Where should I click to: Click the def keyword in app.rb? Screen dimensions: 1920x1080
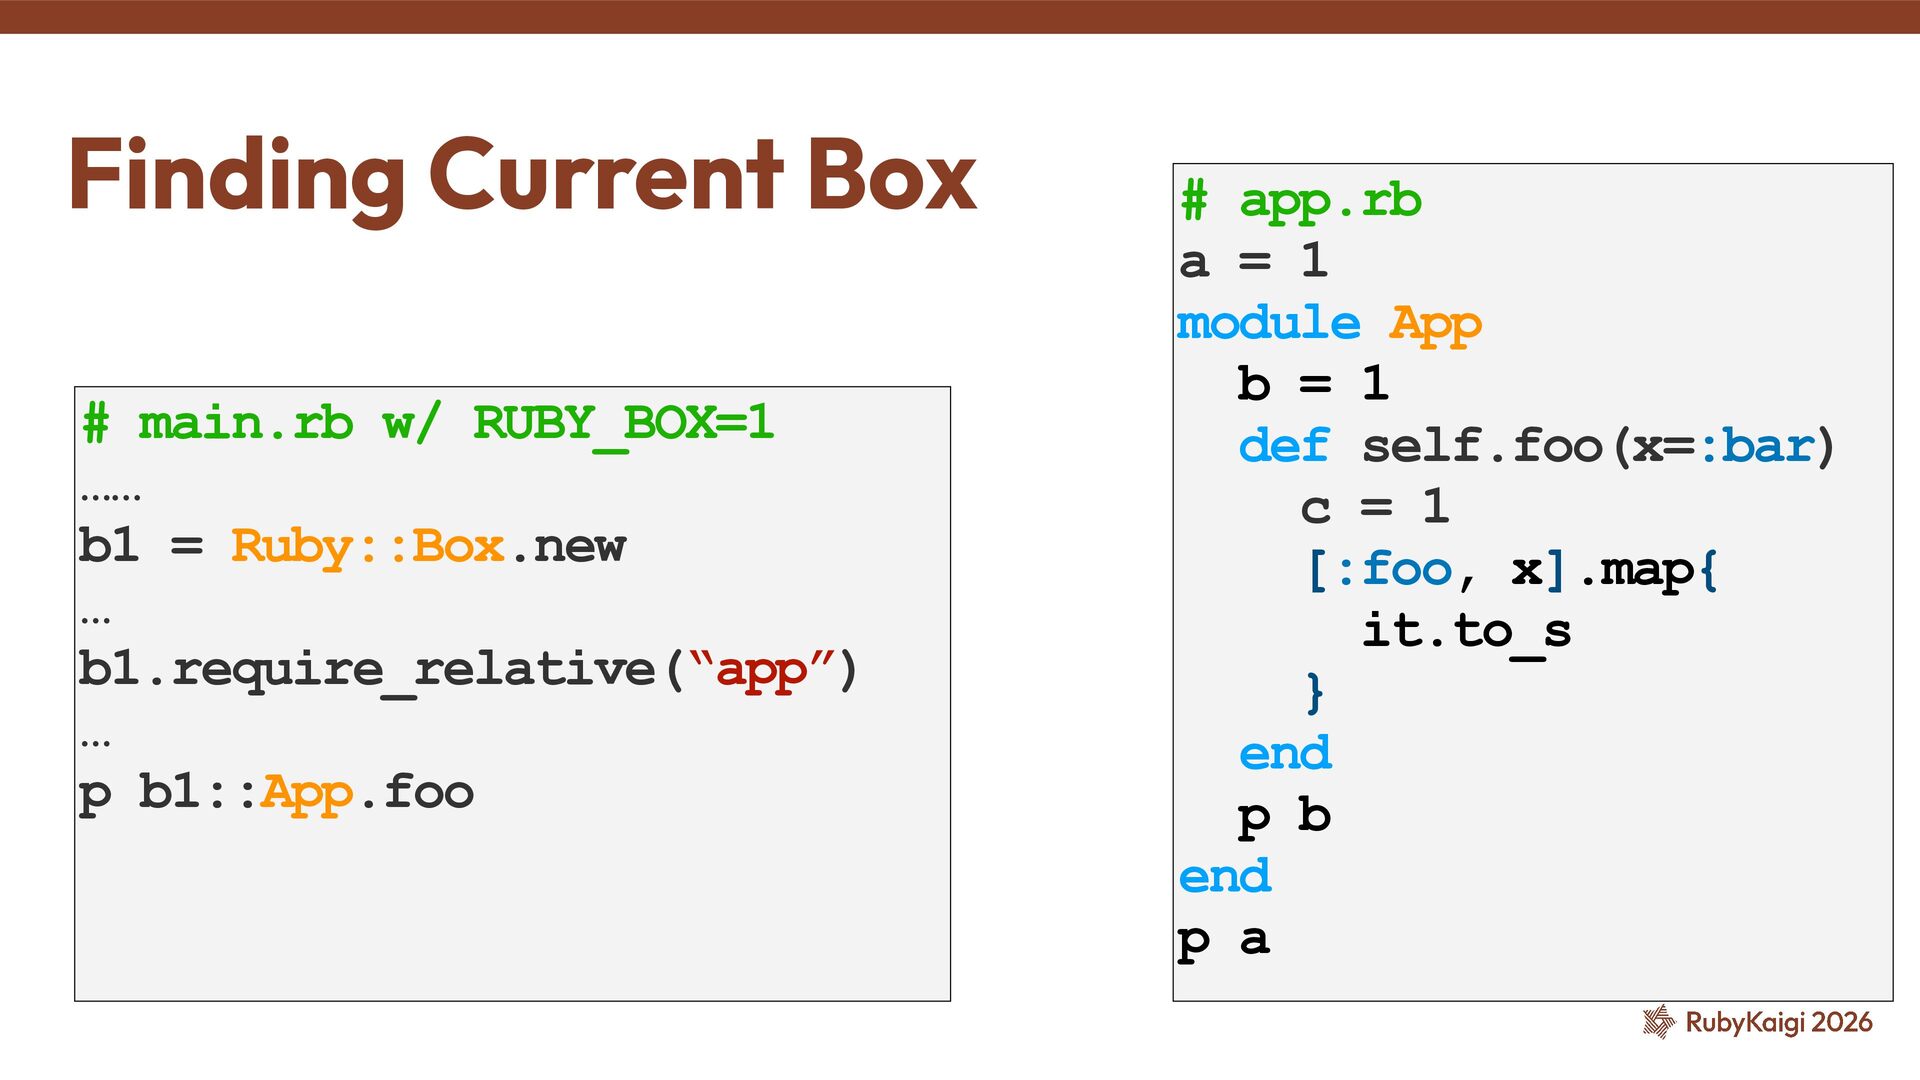(x=1284, y=446)
